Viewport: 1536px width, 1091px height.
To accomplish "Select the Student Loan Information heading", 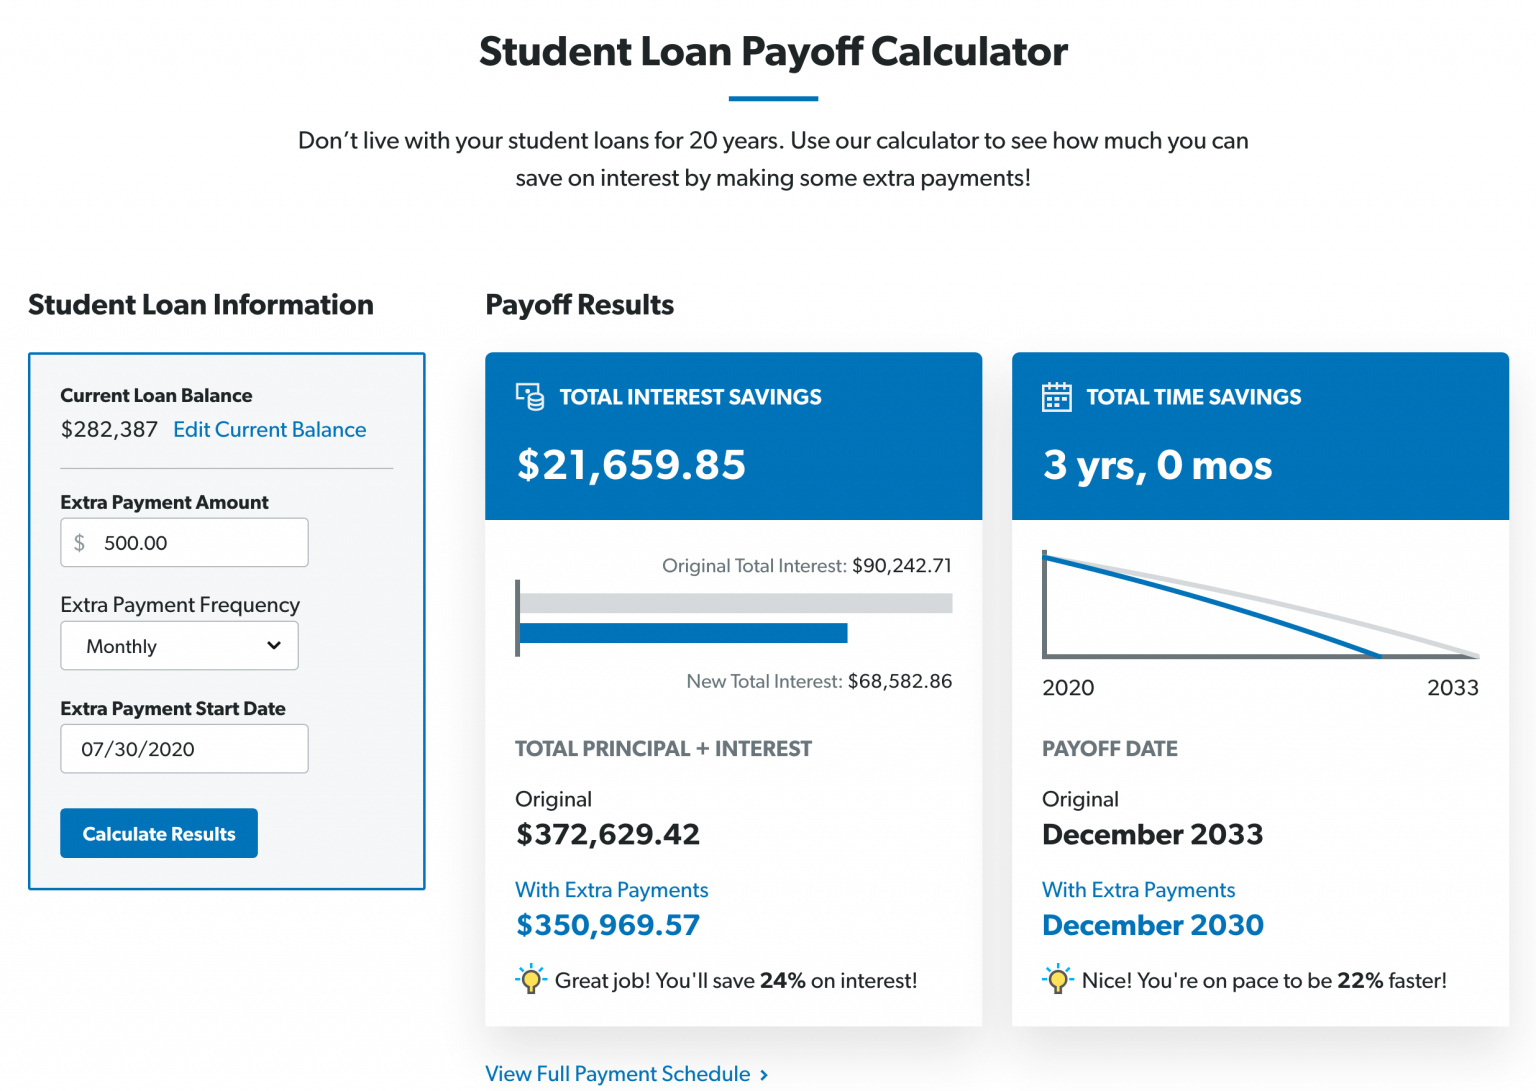I will [200, 305].
